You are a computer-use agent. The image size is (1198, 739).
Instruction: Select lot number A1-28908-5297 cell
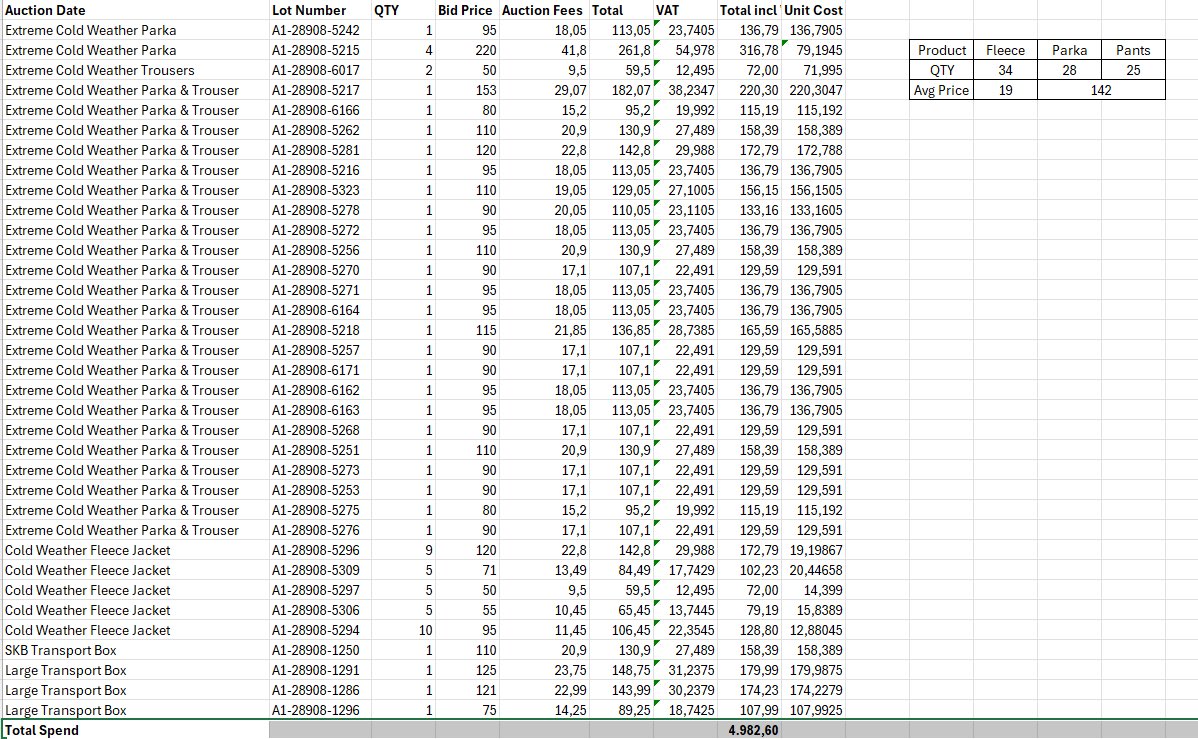coord(320,590)
